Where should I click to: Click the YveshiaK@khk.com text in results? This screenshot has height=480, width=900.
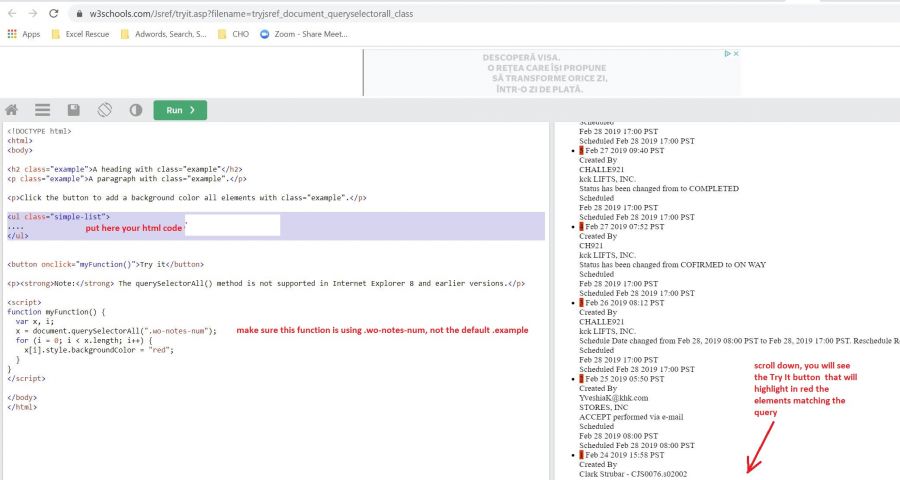[x=614, y=398]
